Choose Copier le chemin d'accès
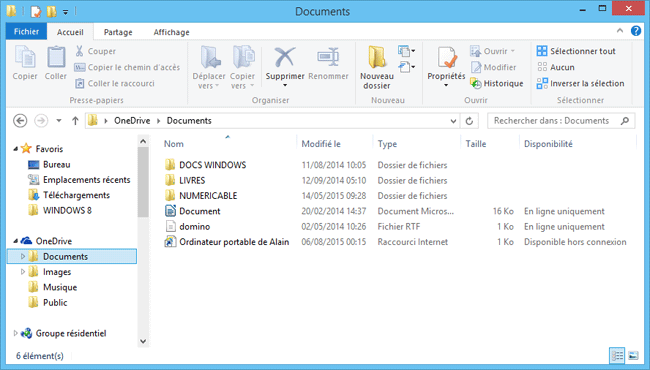This screenshot has height=370, width=650. (x=127, y=67)
